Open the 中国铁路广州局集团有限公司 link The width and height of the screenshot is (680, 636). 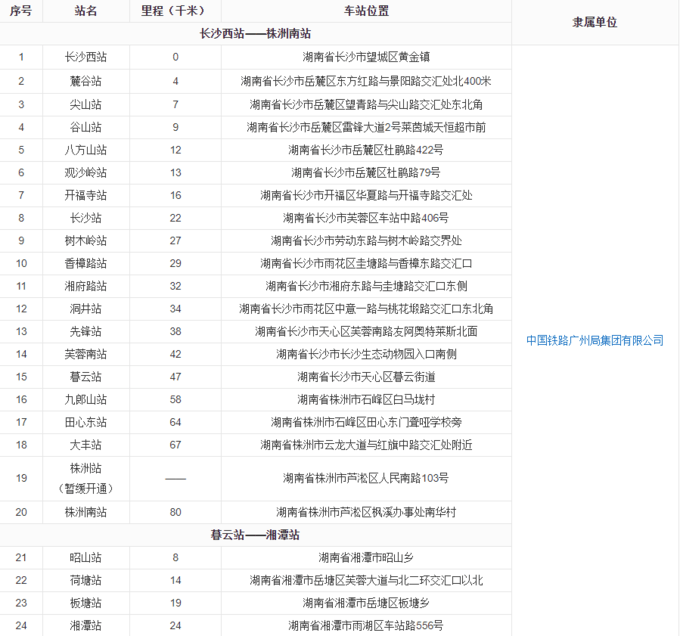point(595,340)
